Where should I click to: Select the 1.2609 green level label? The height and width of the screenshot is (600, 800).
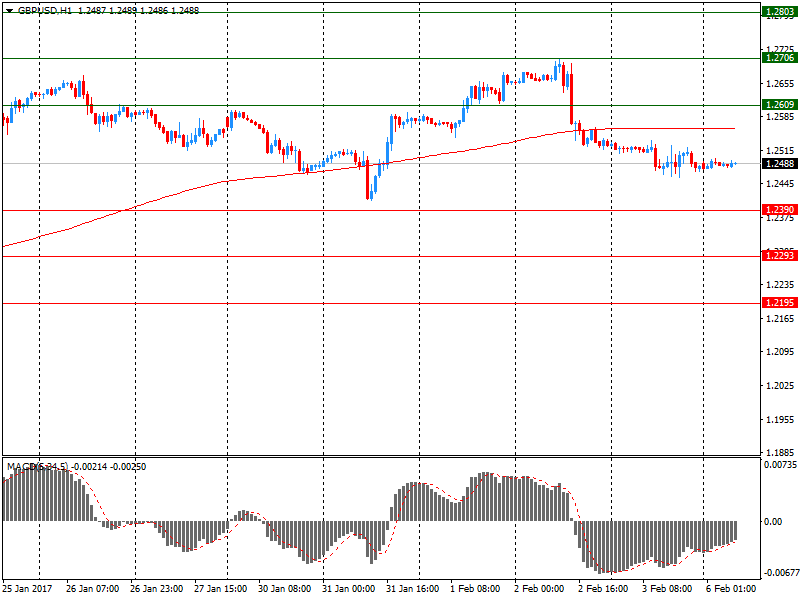(x=780, y=105)
